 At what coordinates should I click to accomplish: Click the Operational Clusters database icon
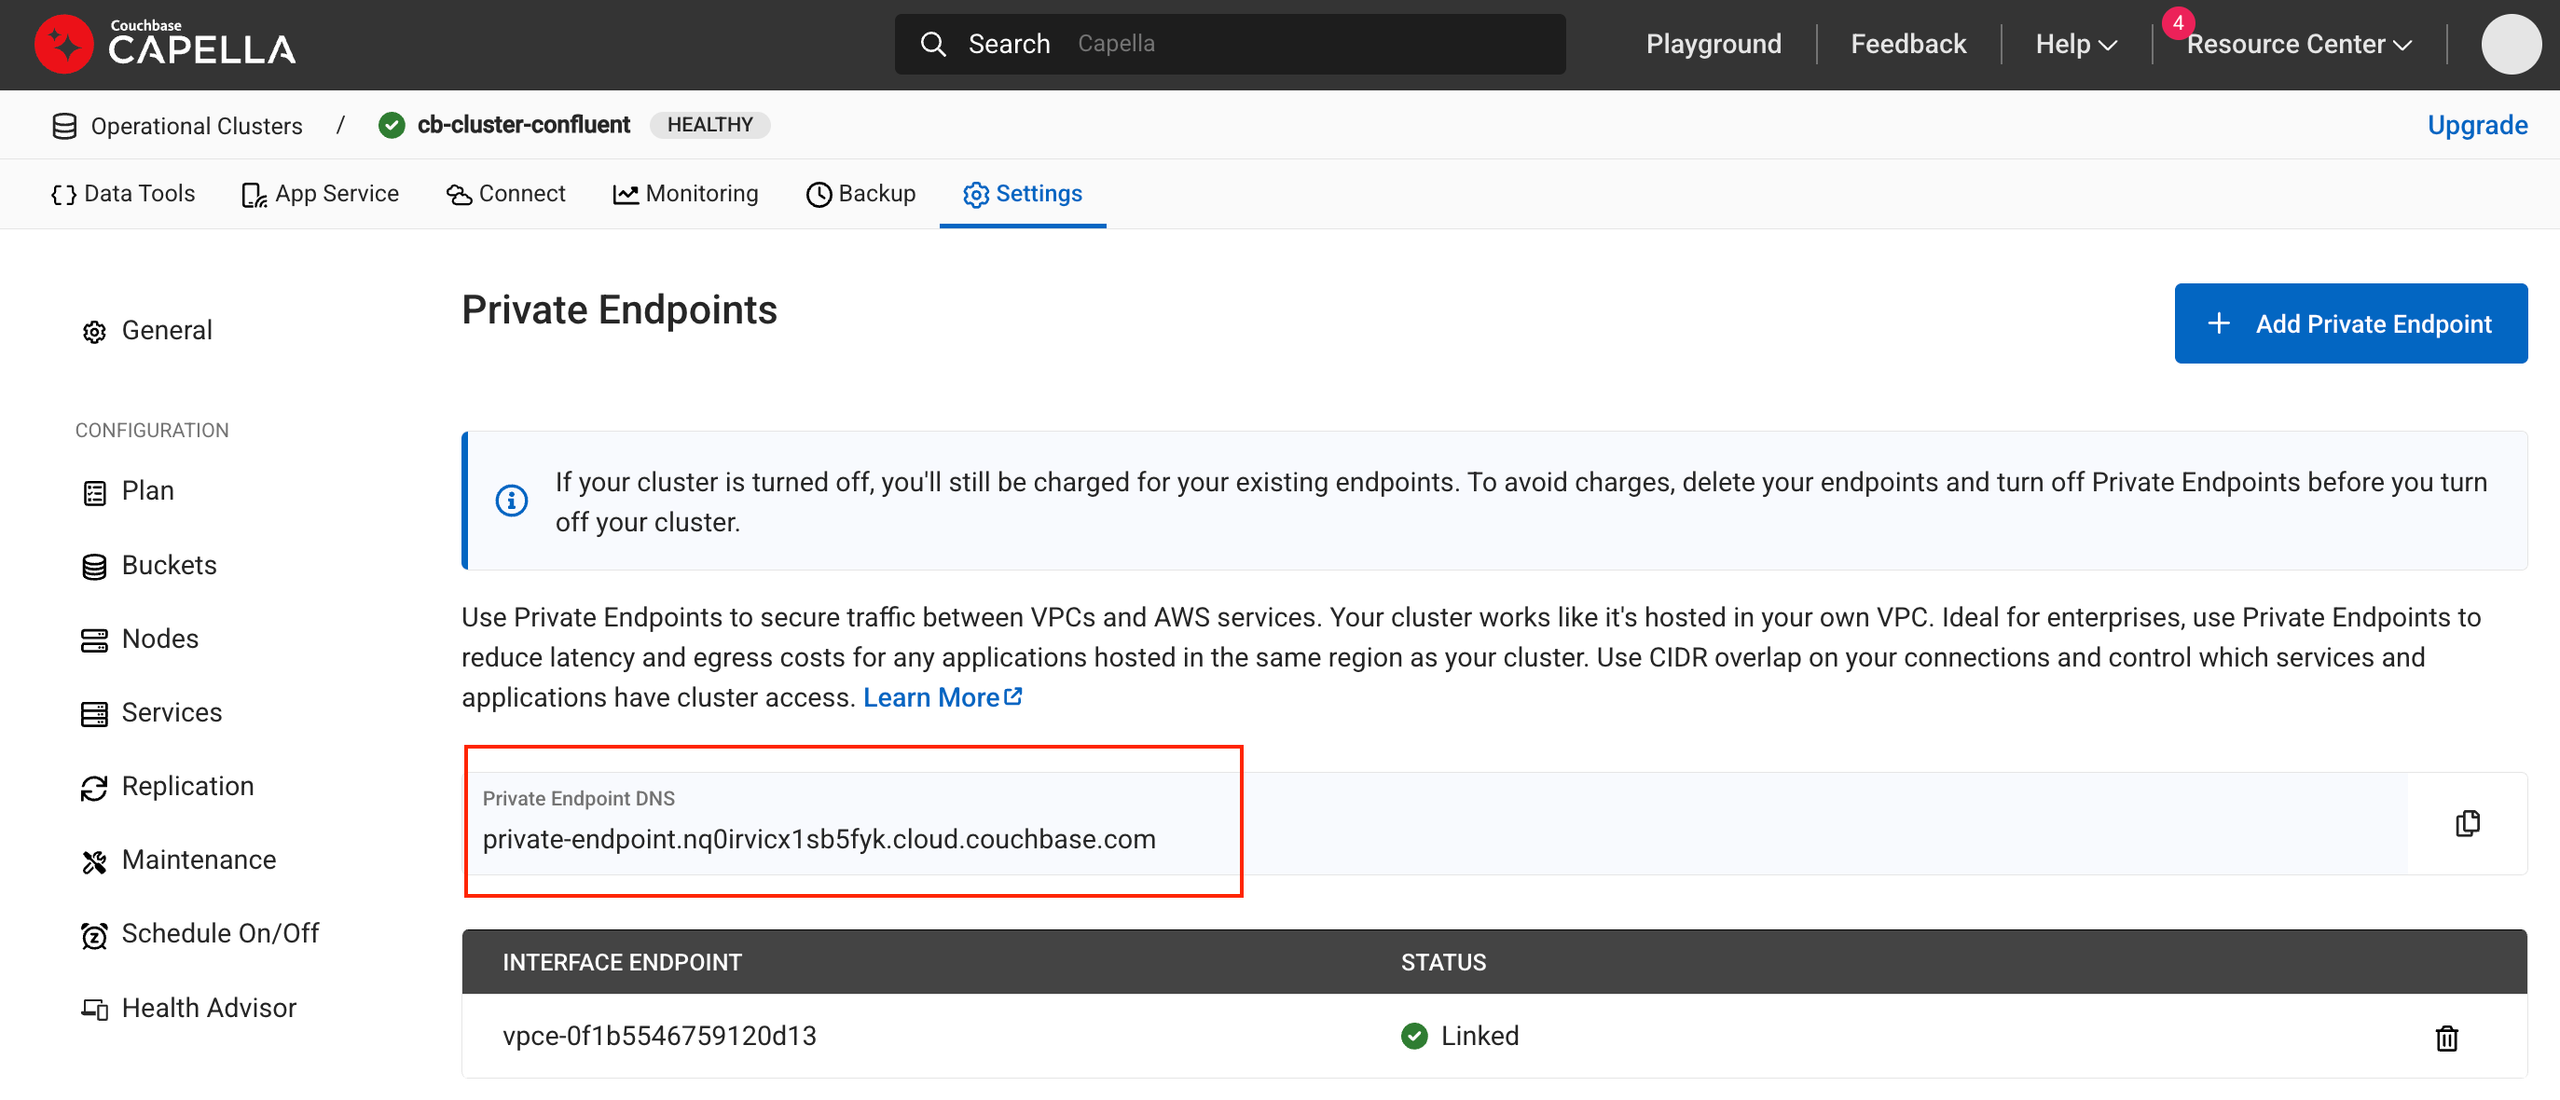coord(65,126)
